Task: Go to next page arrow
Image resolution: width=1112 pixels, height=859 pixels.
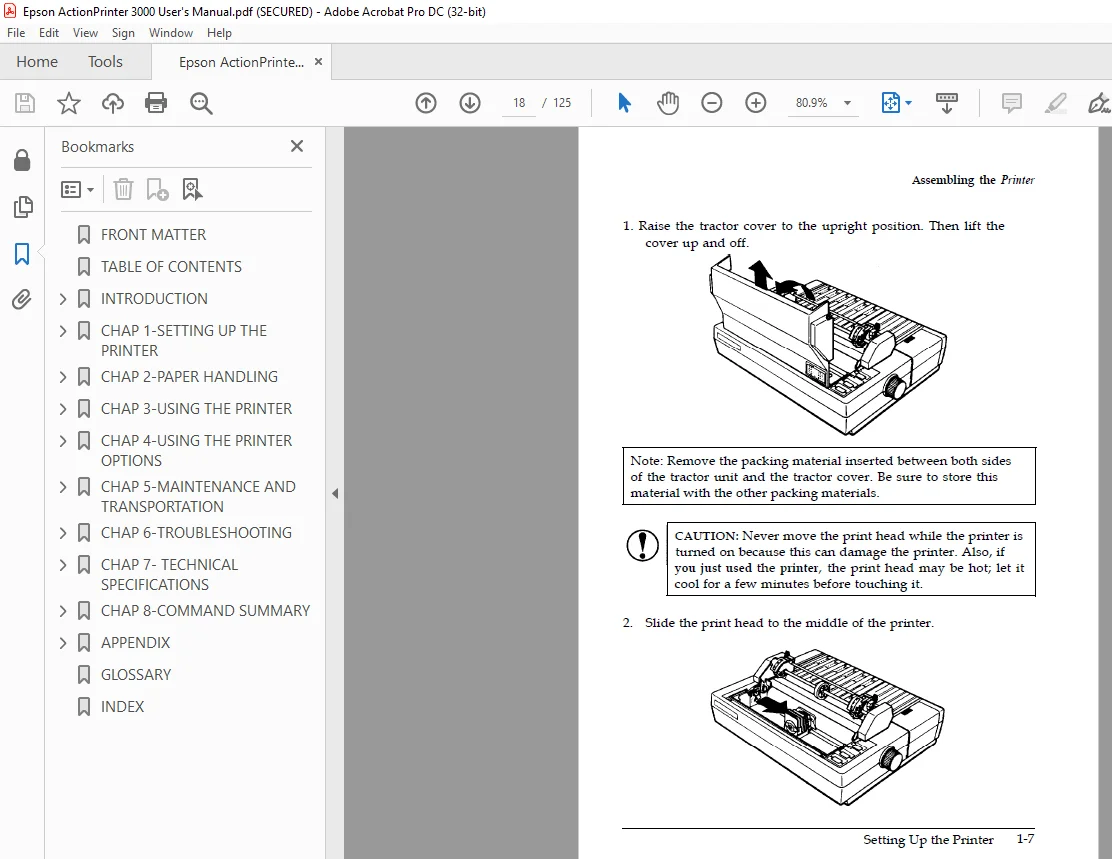Action: [x=469, y=103]
